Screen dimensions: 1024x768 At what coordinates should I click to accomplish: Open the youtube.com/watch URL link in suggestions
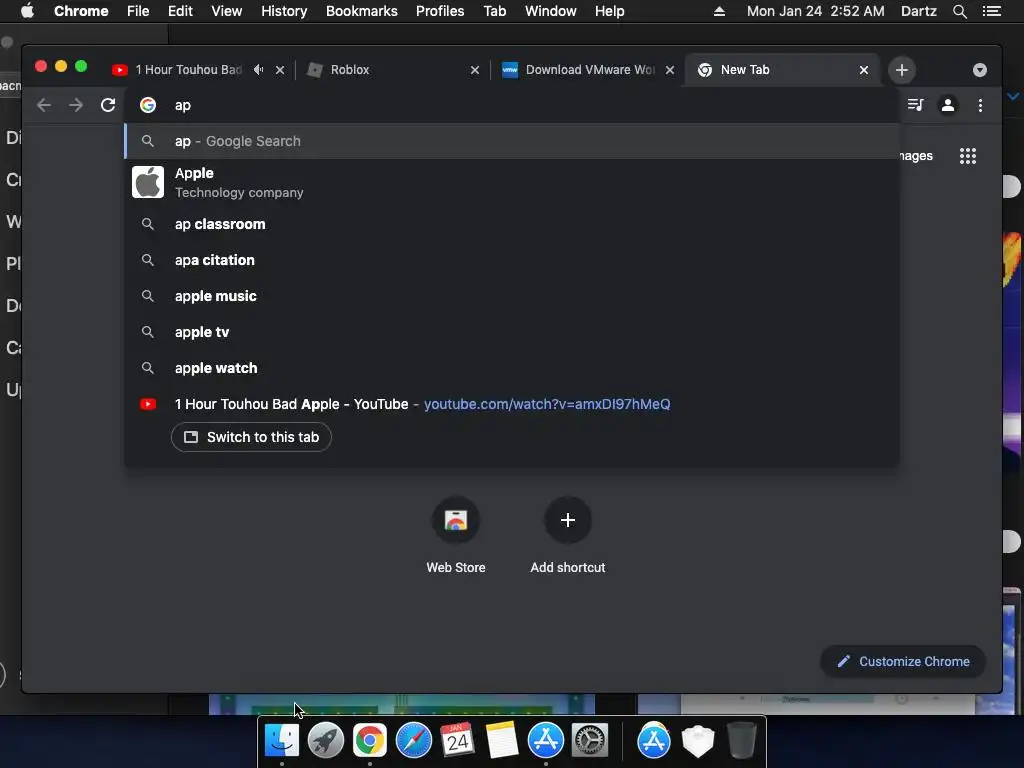(x=547, y=404)
